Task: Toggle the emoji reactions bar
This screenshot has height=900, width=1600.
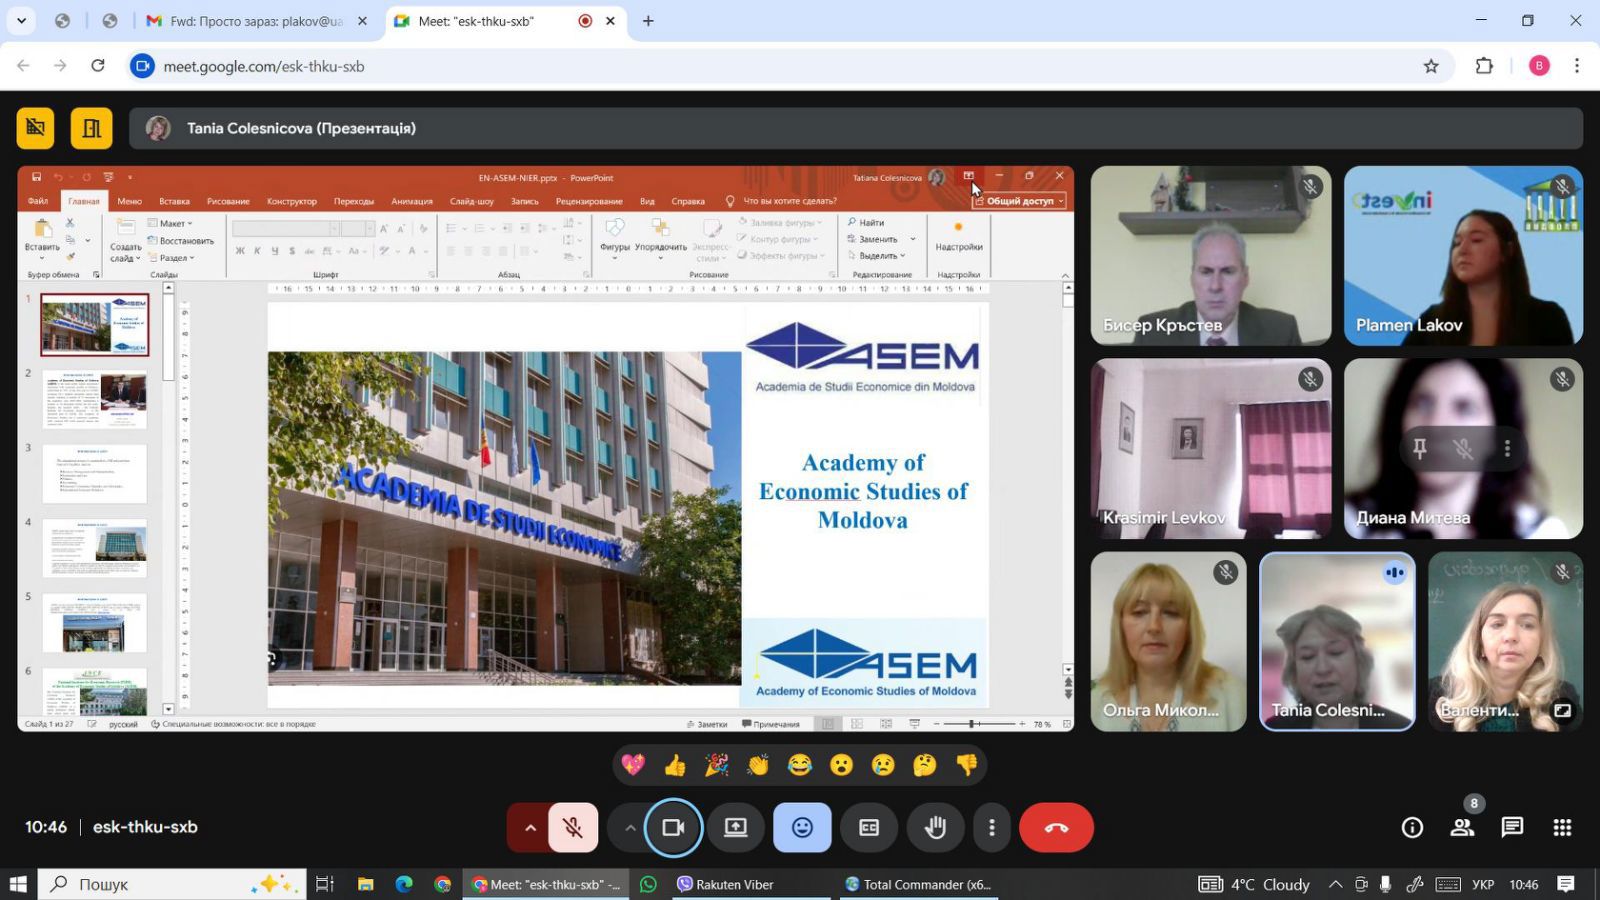Action: (x=802, y=827)
